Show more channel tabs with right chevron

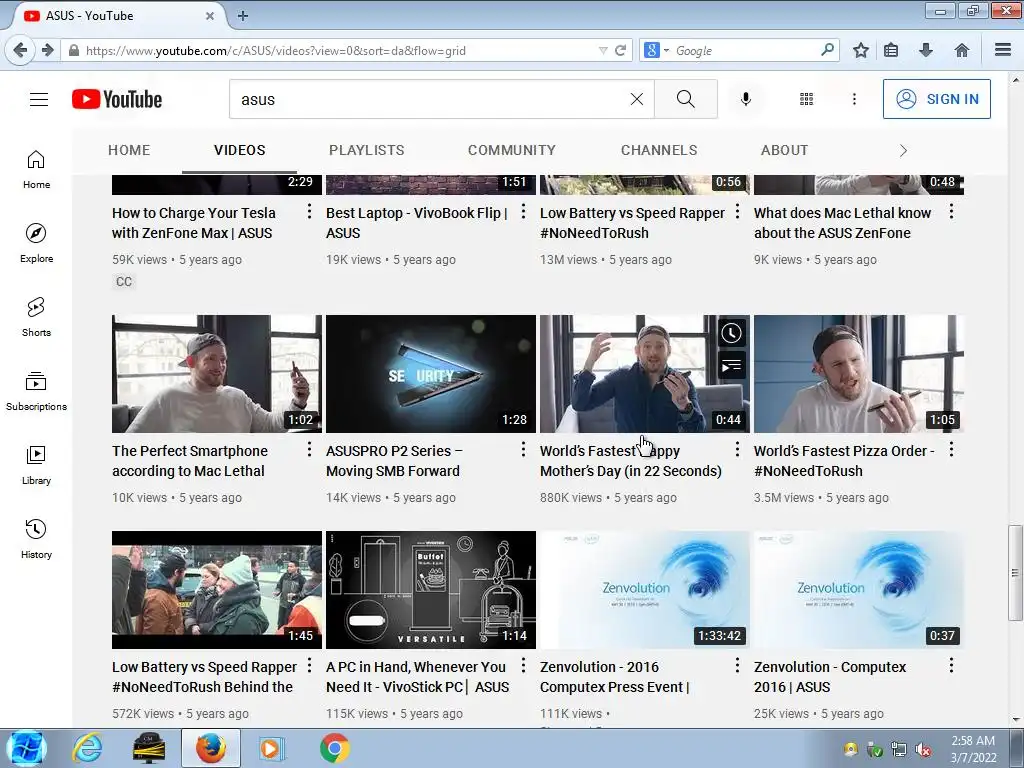903,151
